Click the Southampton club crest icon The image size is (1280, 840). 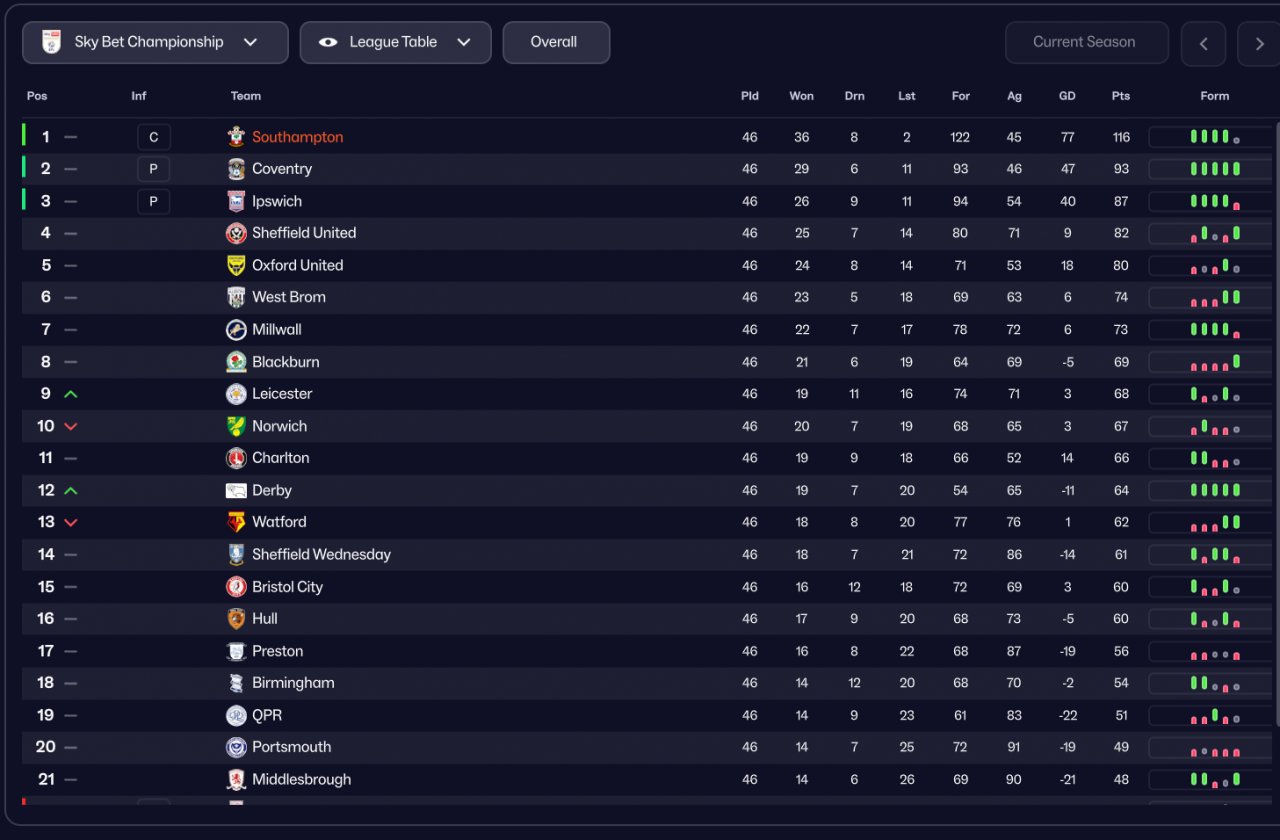pyautogui.click(x=236, y=137)
